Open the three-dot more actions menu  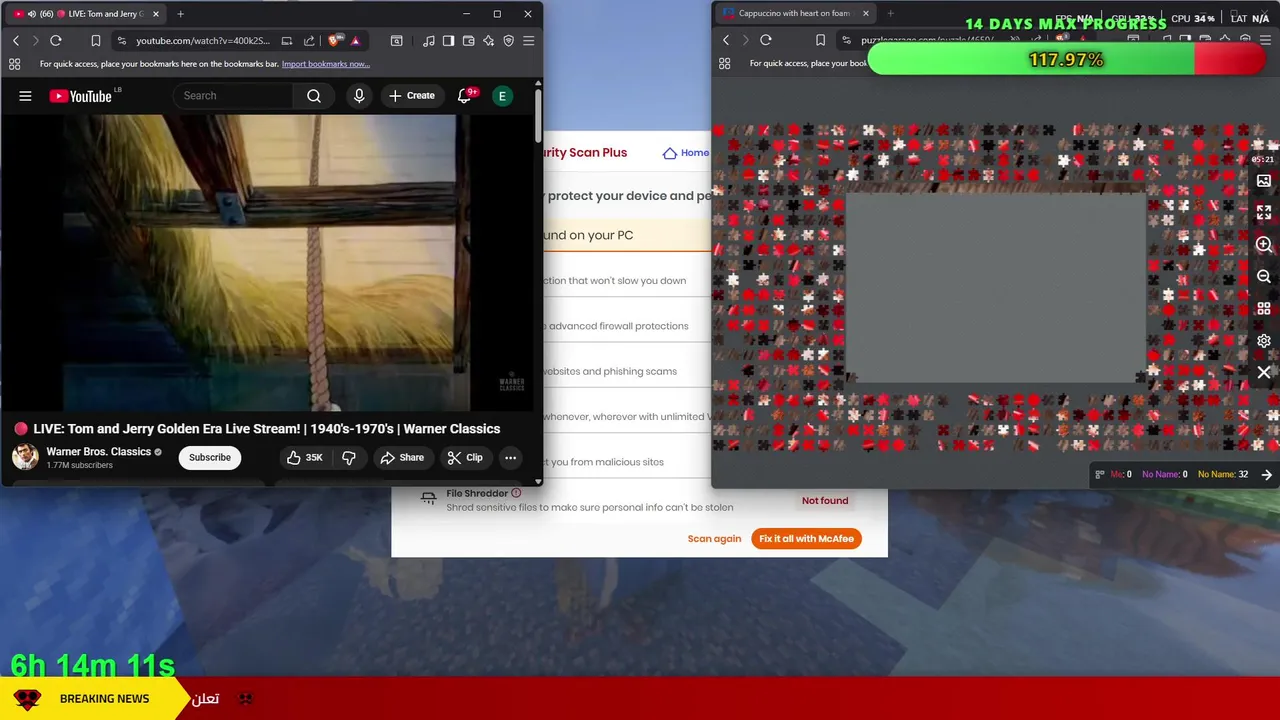point(510,458)
